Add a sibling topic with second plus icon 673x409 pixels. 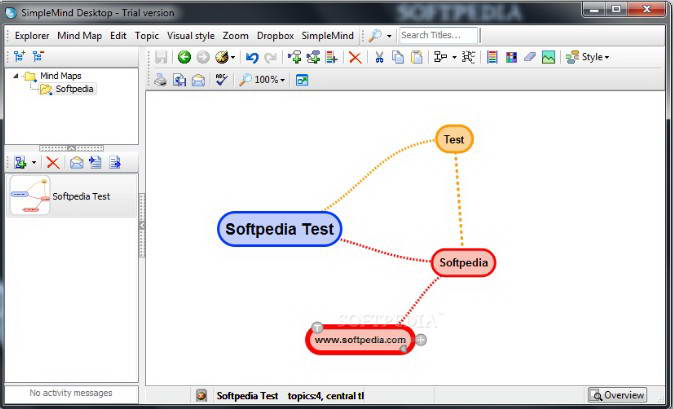point(313,57)
